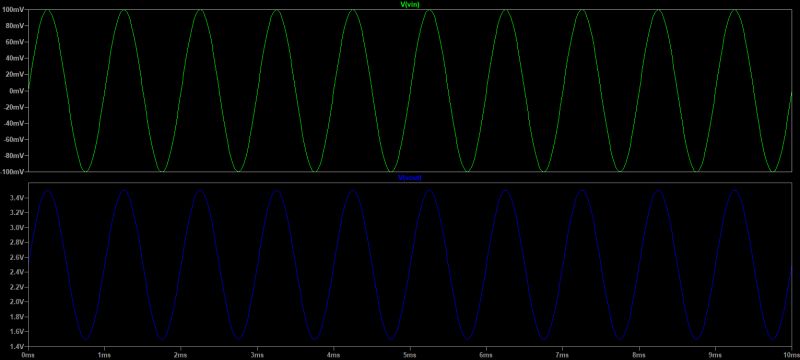Click the 1.6V vertical axis label

(x=17, y=331)
